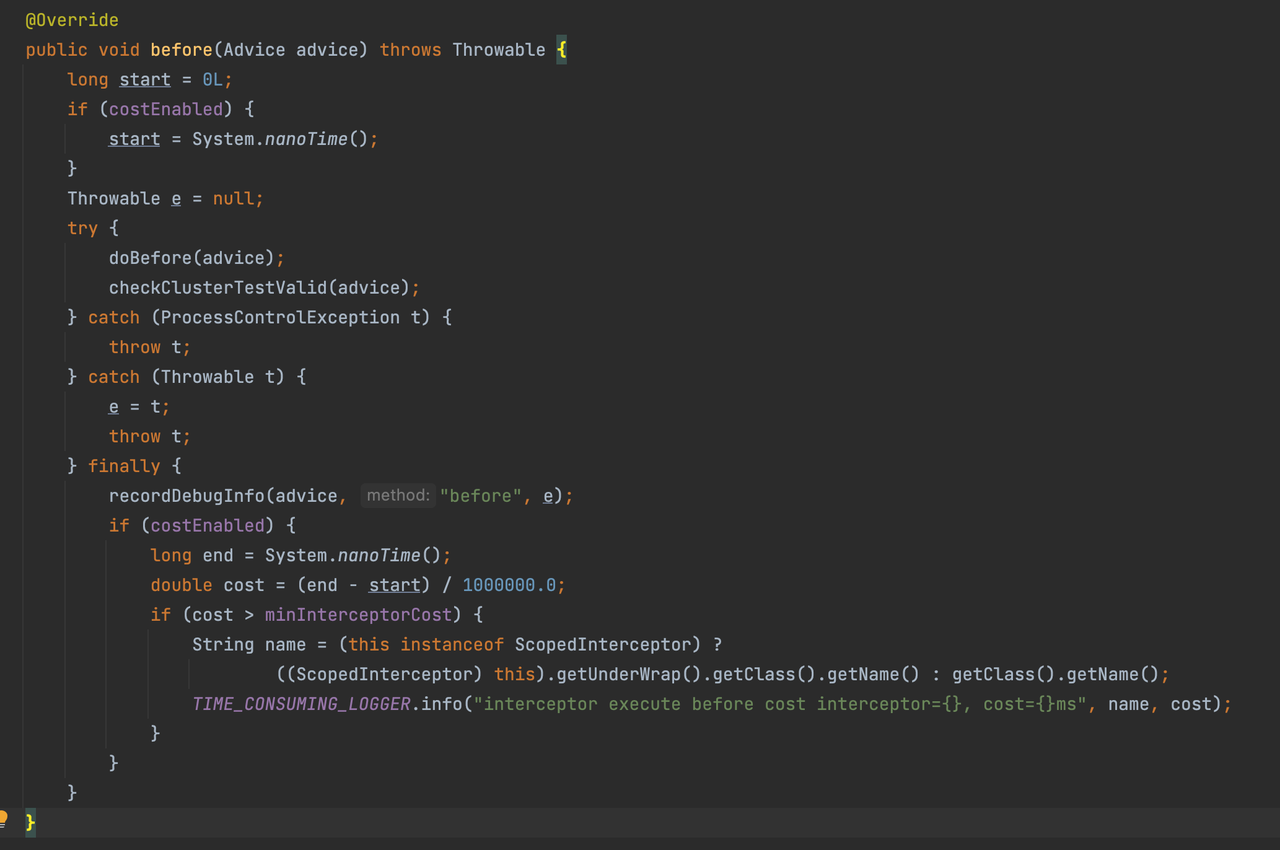Click the 'throws' keyword
Viewport: 1280px width, 850px height.
(410, 50)
